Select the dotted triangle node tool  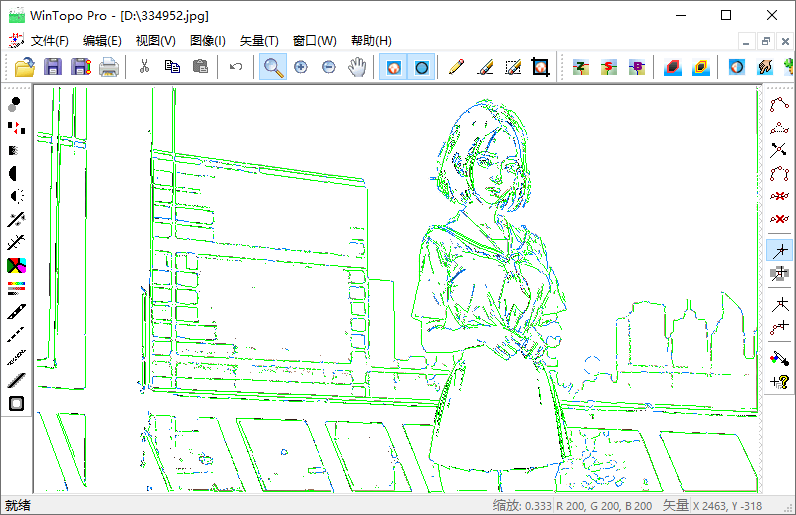[x=779, y=127]
